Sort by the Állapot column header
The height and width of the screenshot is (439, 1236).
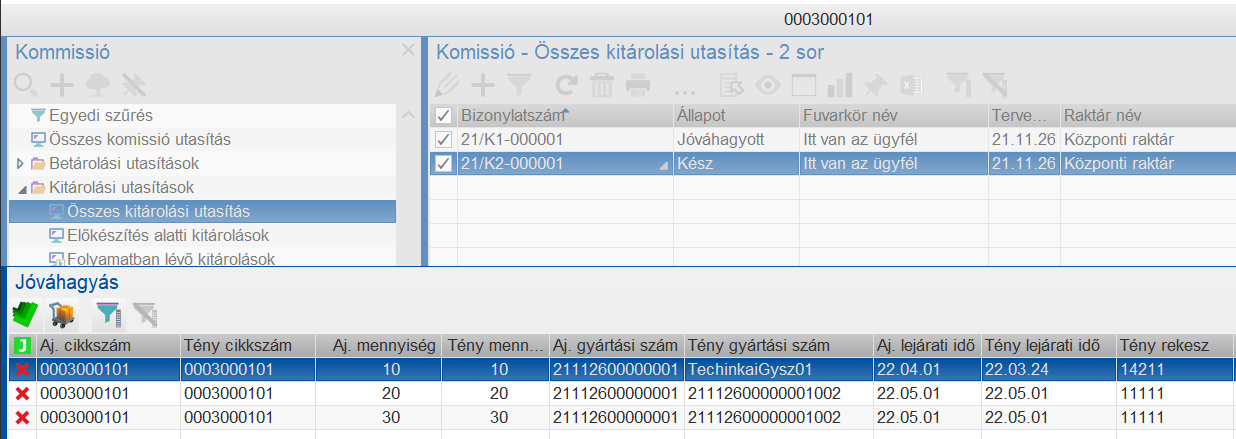pyautogui.click(x=734, y=114)
